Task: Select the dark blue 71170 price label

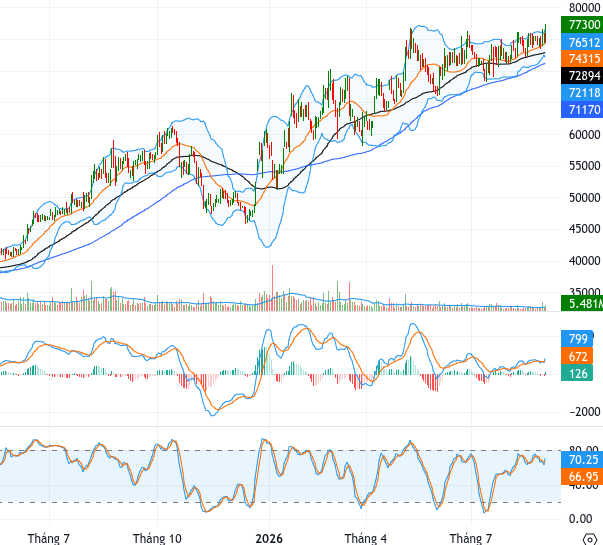Action: pos(582,110)
